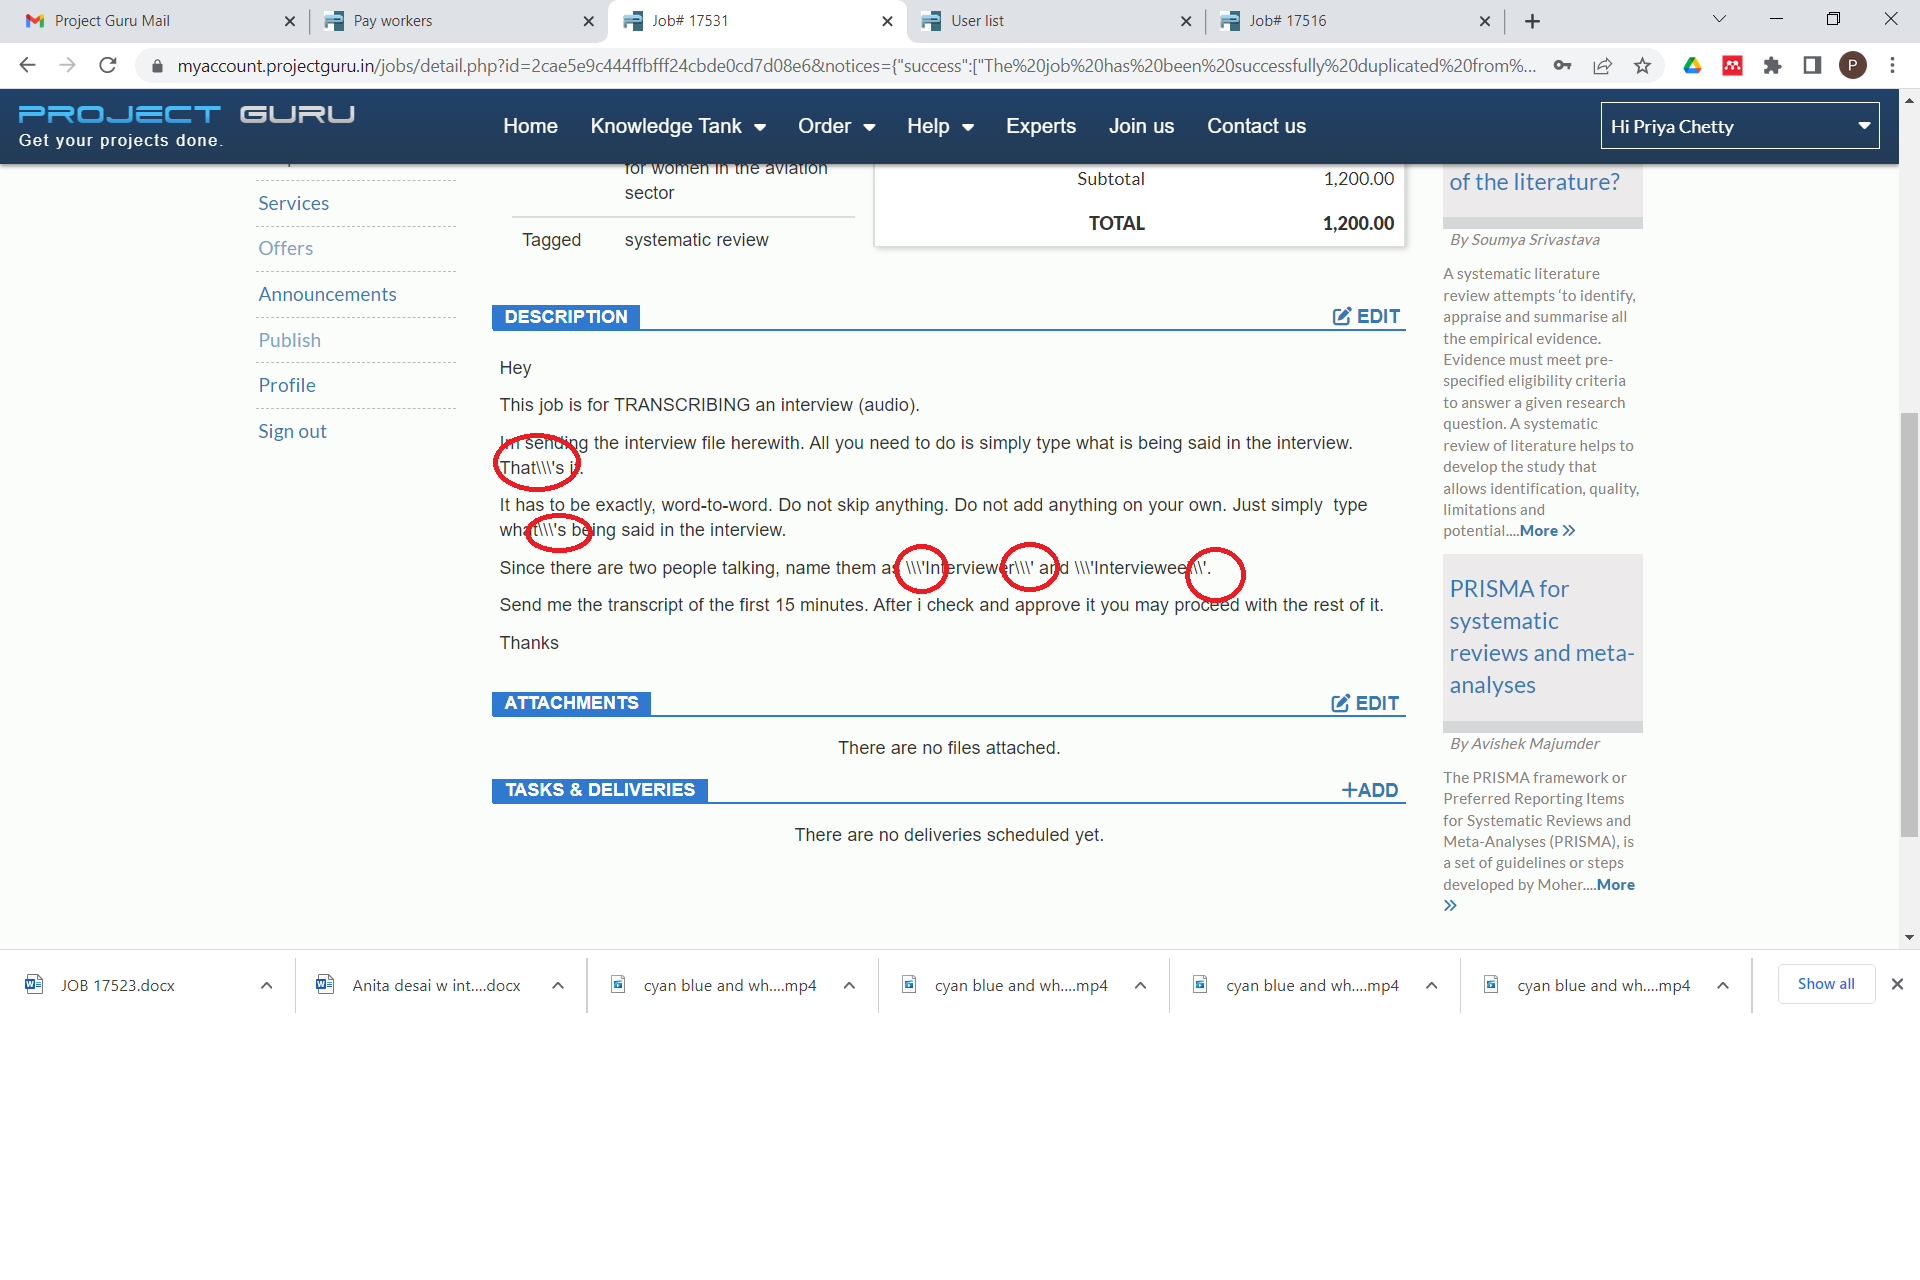The height and width of the screenshot is (1280, 1920).
Task: Click the page vertical scrollbar thumb
Action: [x=1909, y=625]
